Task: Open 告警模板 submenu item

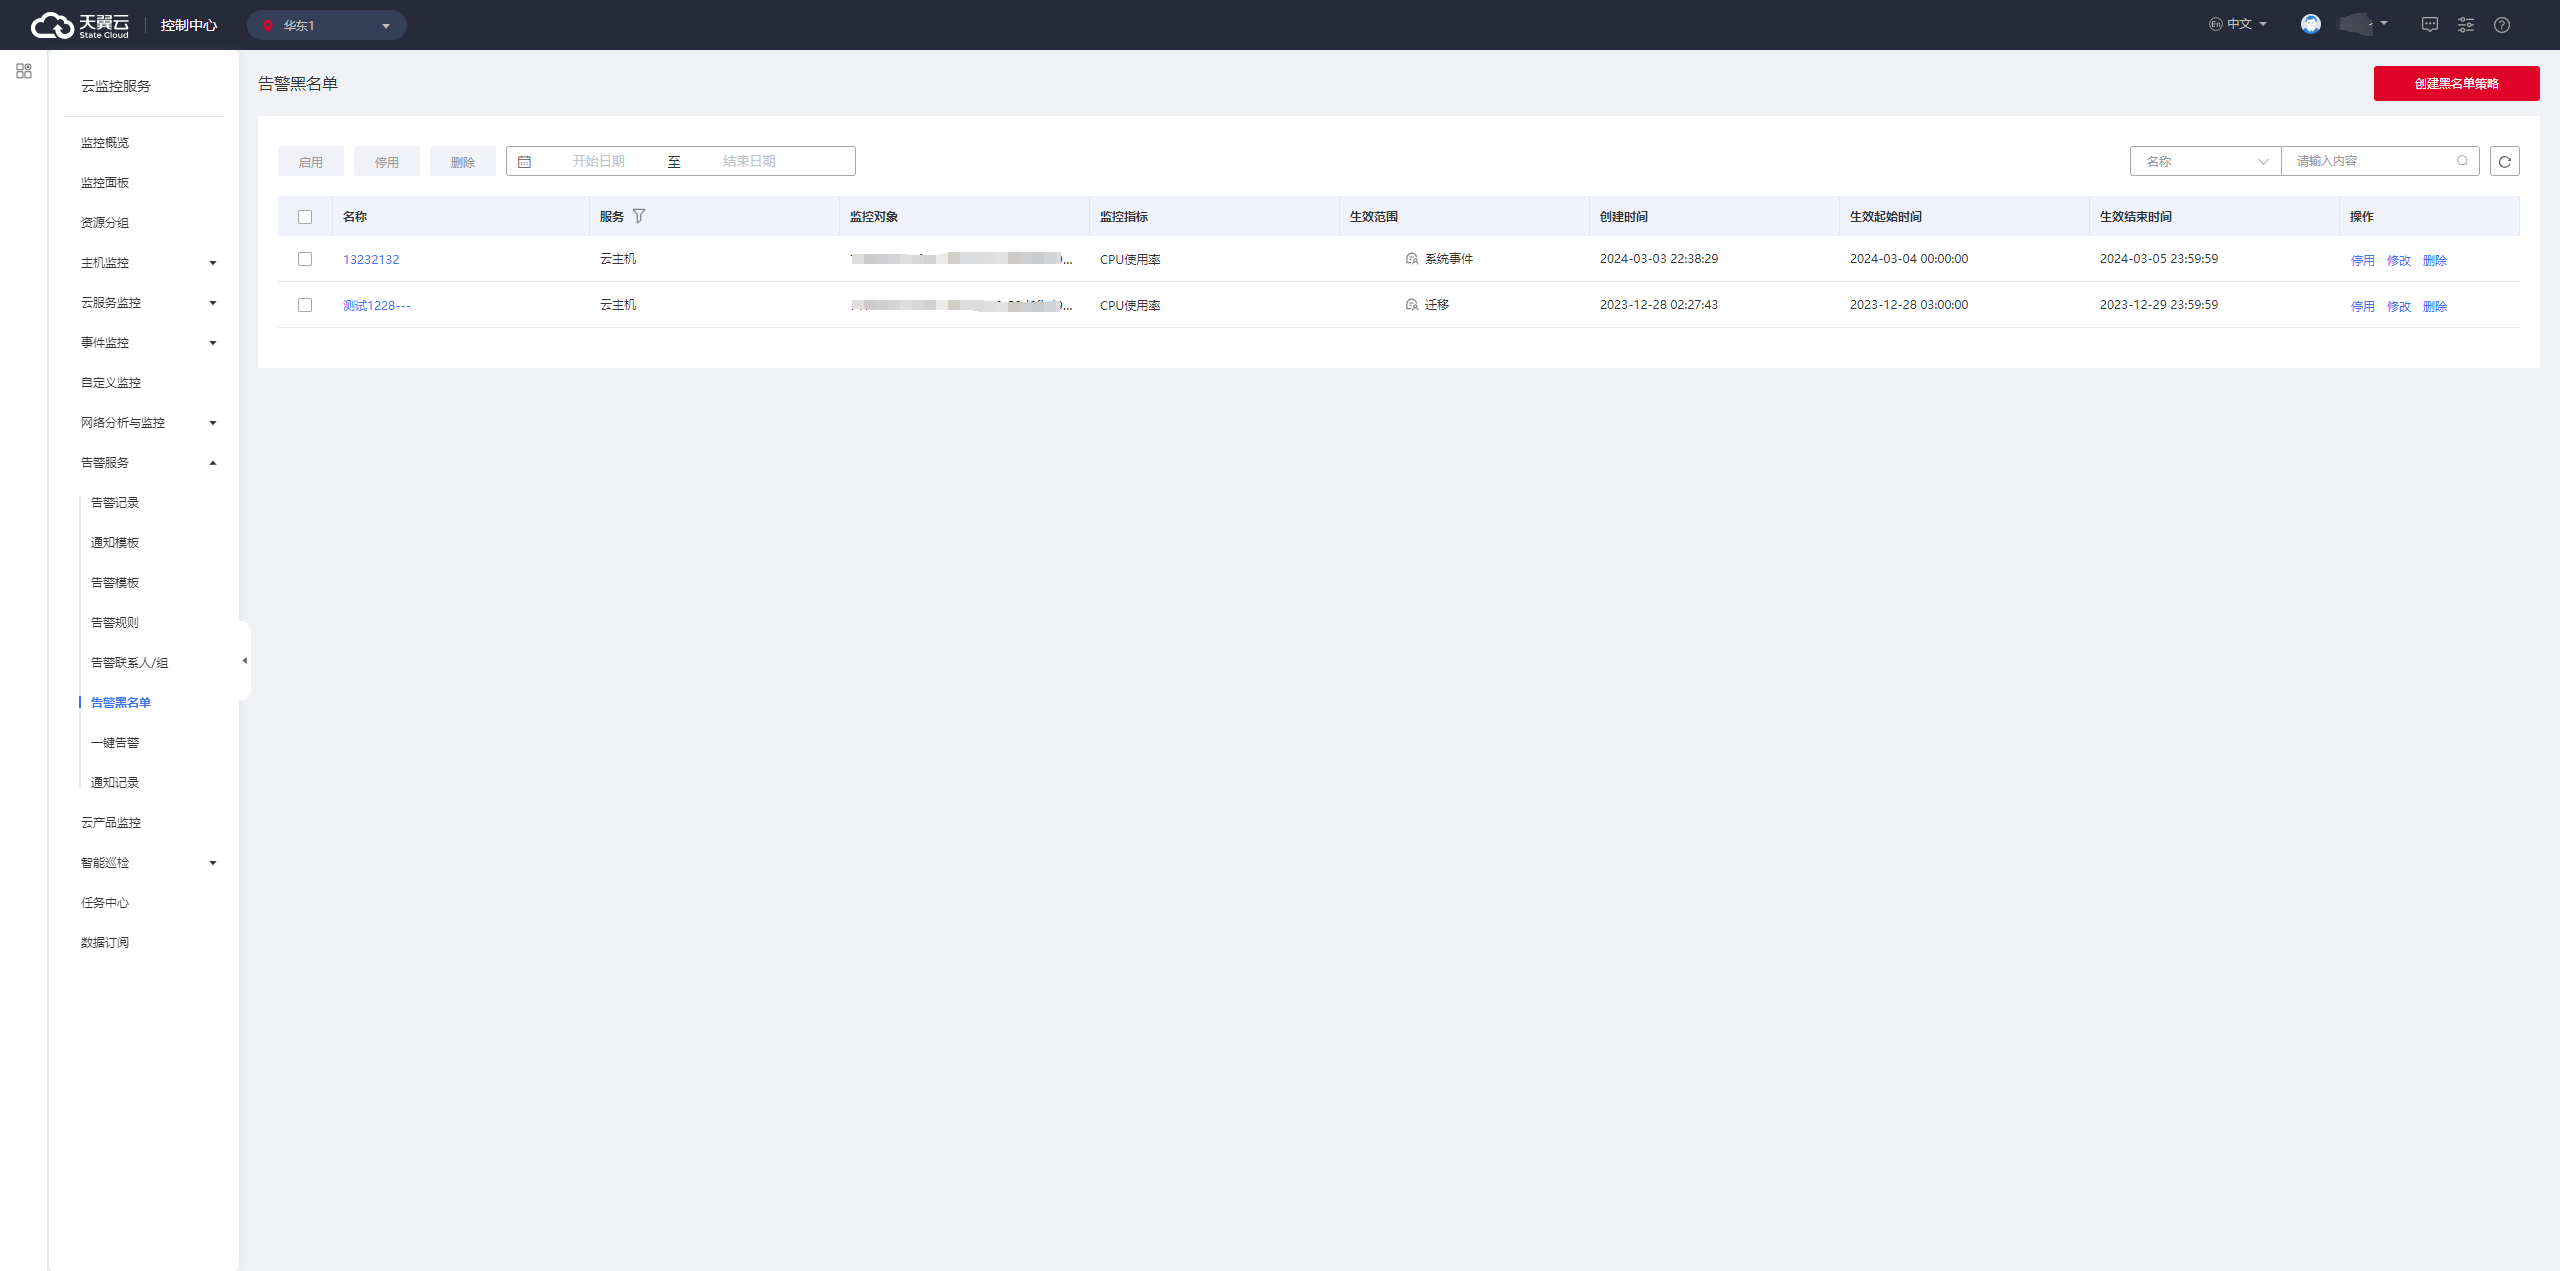Action: point(115,583)
